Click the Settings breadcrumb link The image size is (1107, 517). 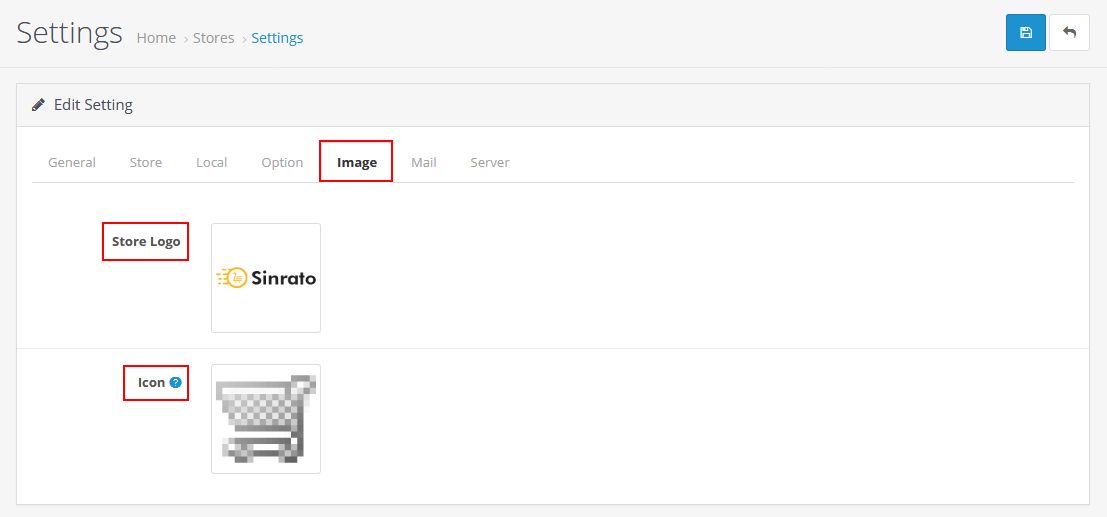[277, 38]
